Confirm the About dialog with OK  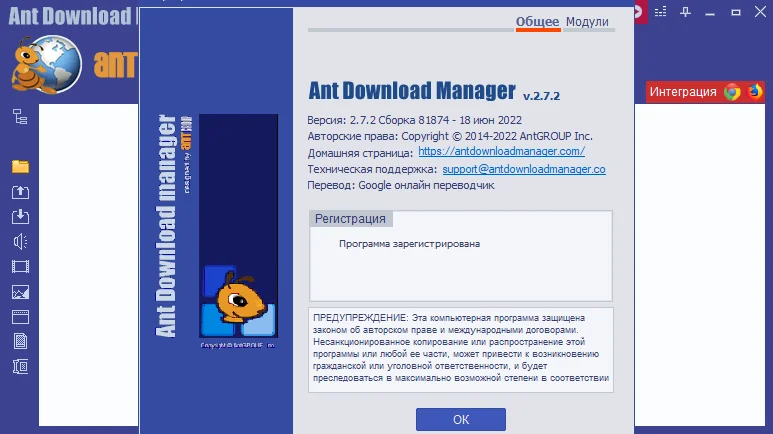point(461,419)
